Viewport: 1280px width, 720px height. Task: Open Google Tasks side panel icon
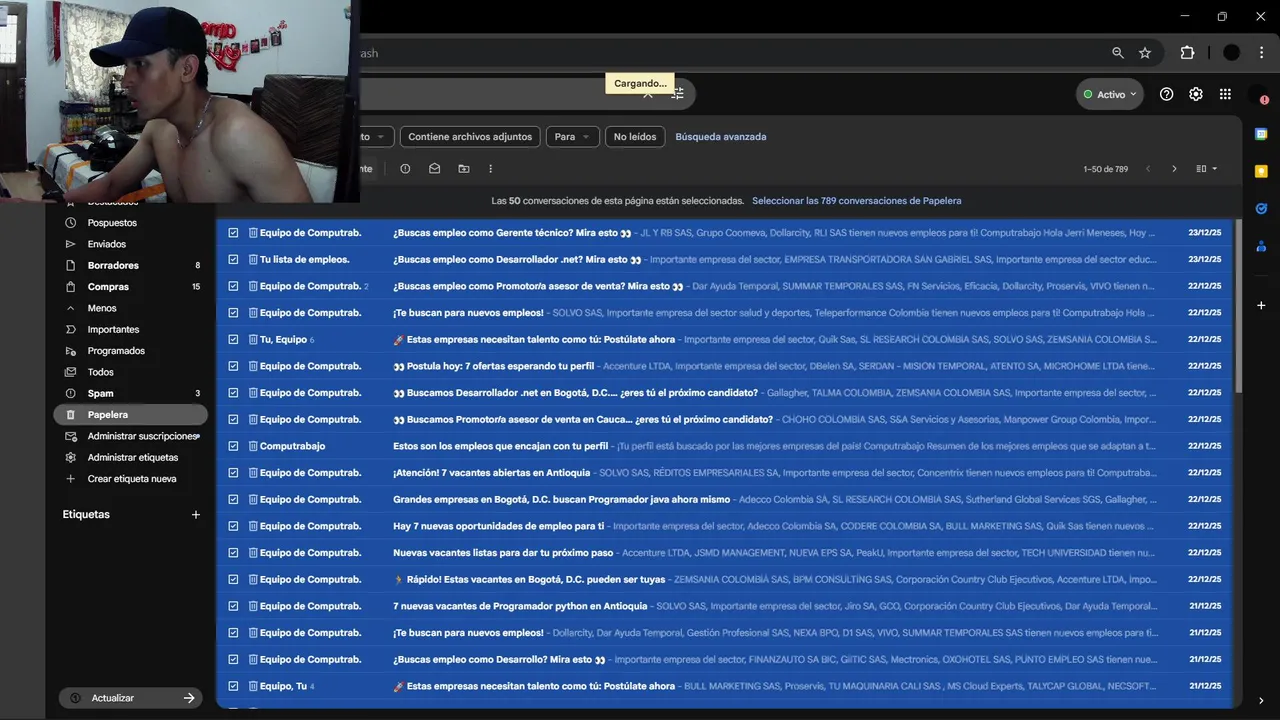[x=1261, y=209]
